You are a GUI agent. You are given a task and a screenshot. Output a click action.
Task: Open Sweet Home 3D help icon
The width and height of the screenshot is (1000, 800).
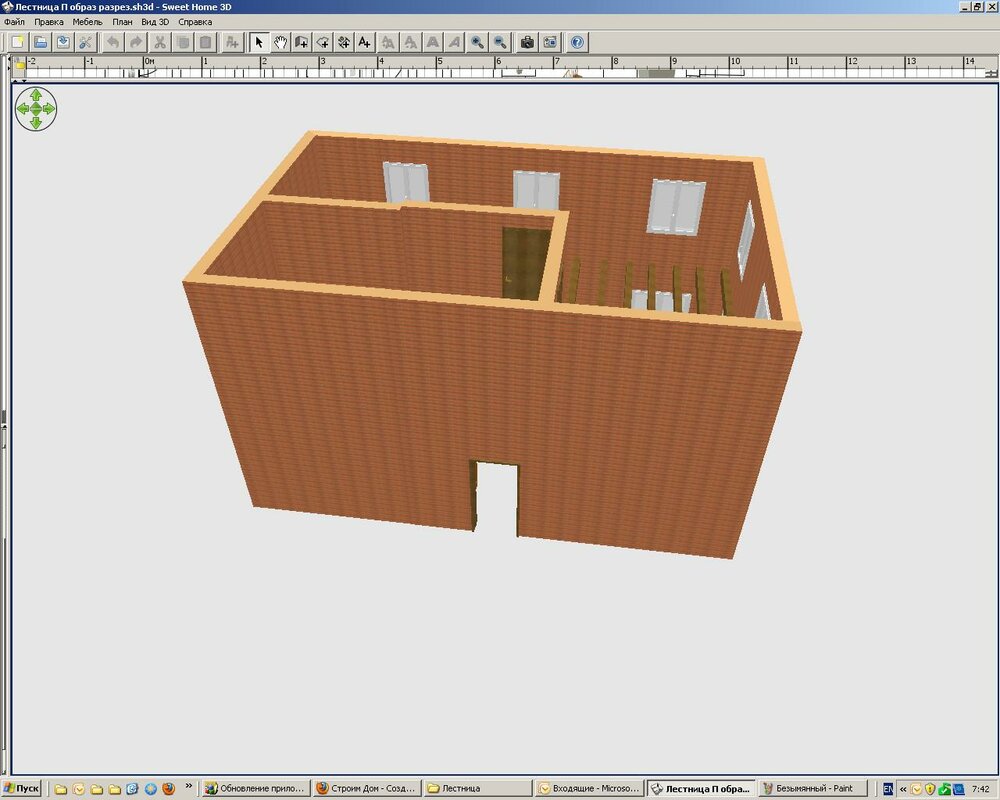point(577,42)
